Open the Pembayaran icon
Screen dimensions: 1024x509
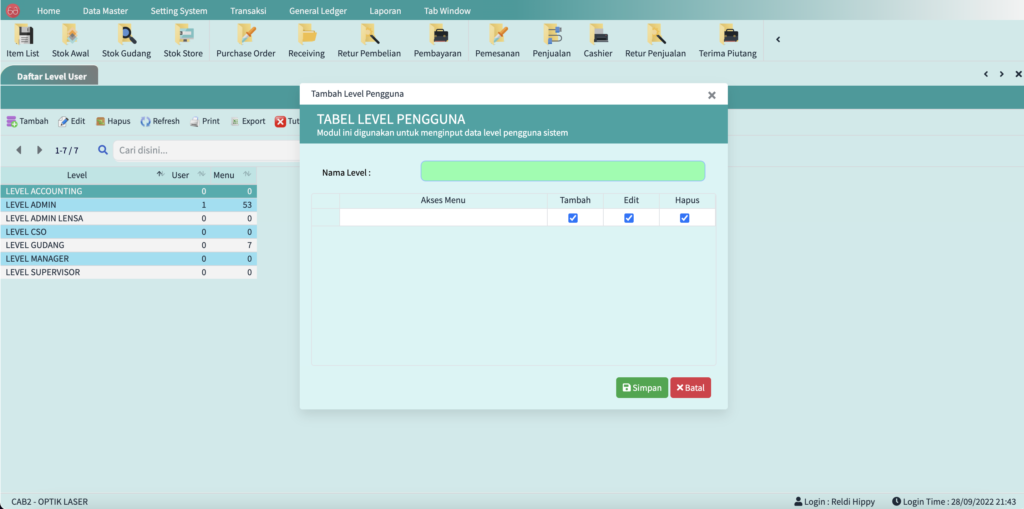pos(437,41)
